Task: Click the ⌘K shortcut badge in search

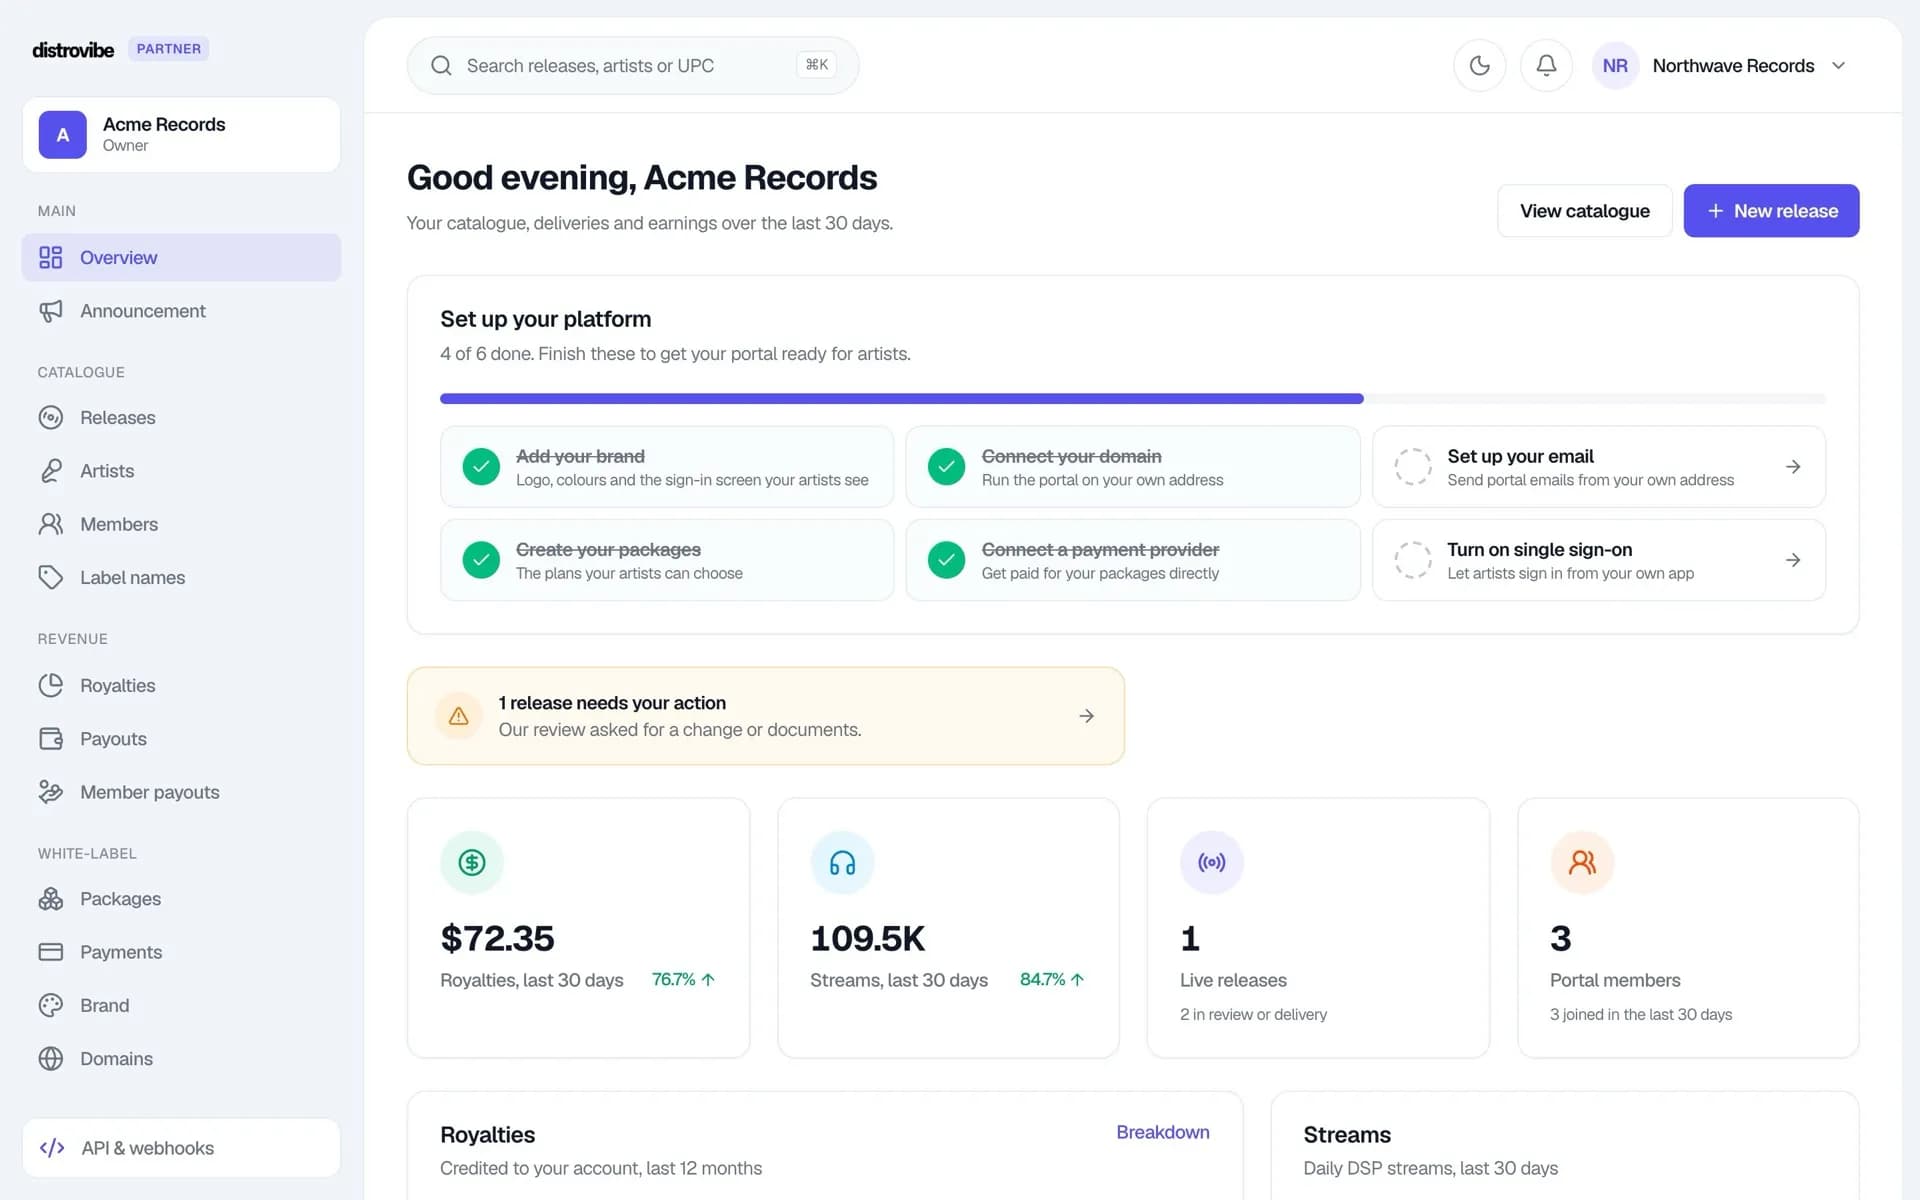Action: [816, 65]
